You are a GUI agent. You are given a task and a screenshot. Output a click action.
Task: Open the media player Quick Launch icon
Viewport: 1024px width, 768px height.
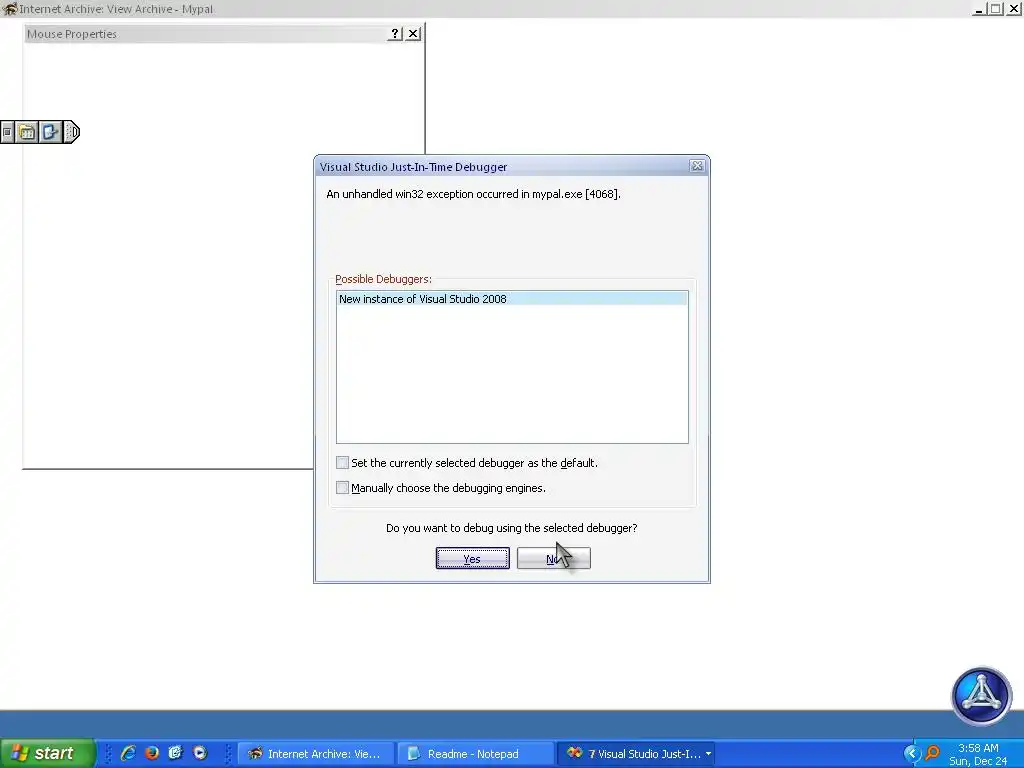coord(200,753)
